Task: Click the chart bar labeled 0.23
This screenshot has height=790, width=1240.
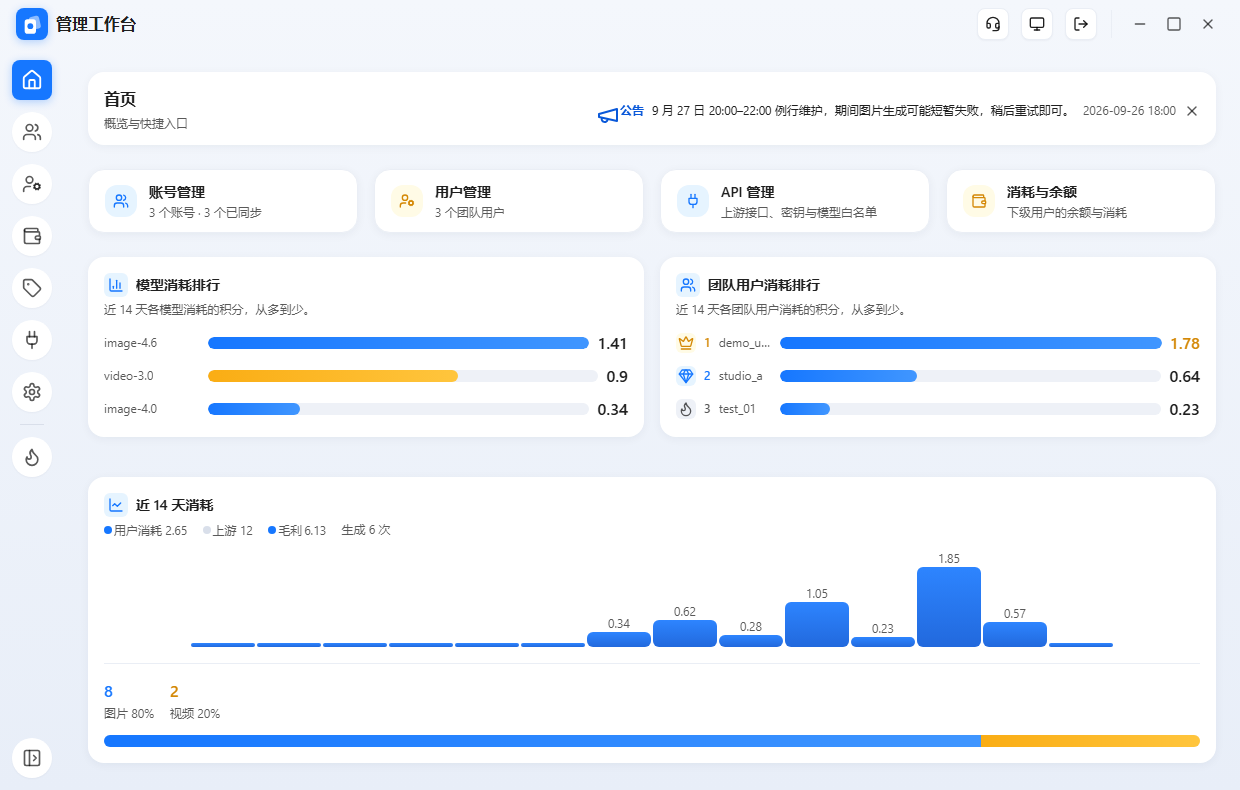Action: point(883,642)
